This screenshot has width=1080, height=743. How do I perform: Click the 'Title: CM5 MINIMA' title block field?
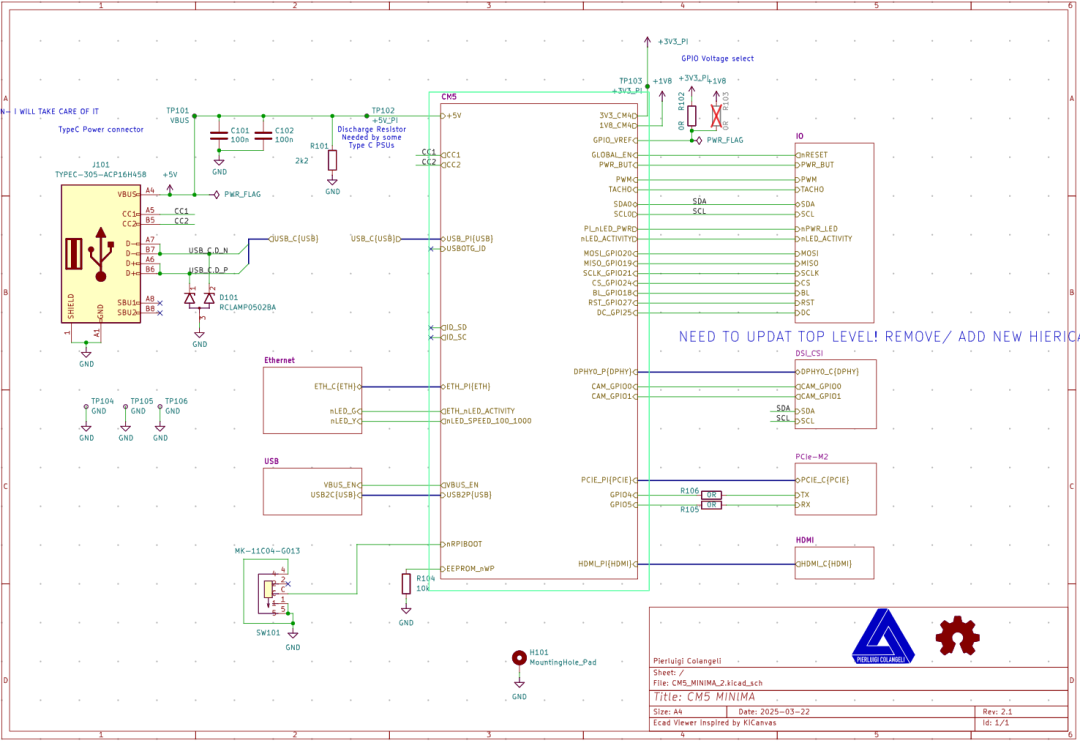click(704, 697)
